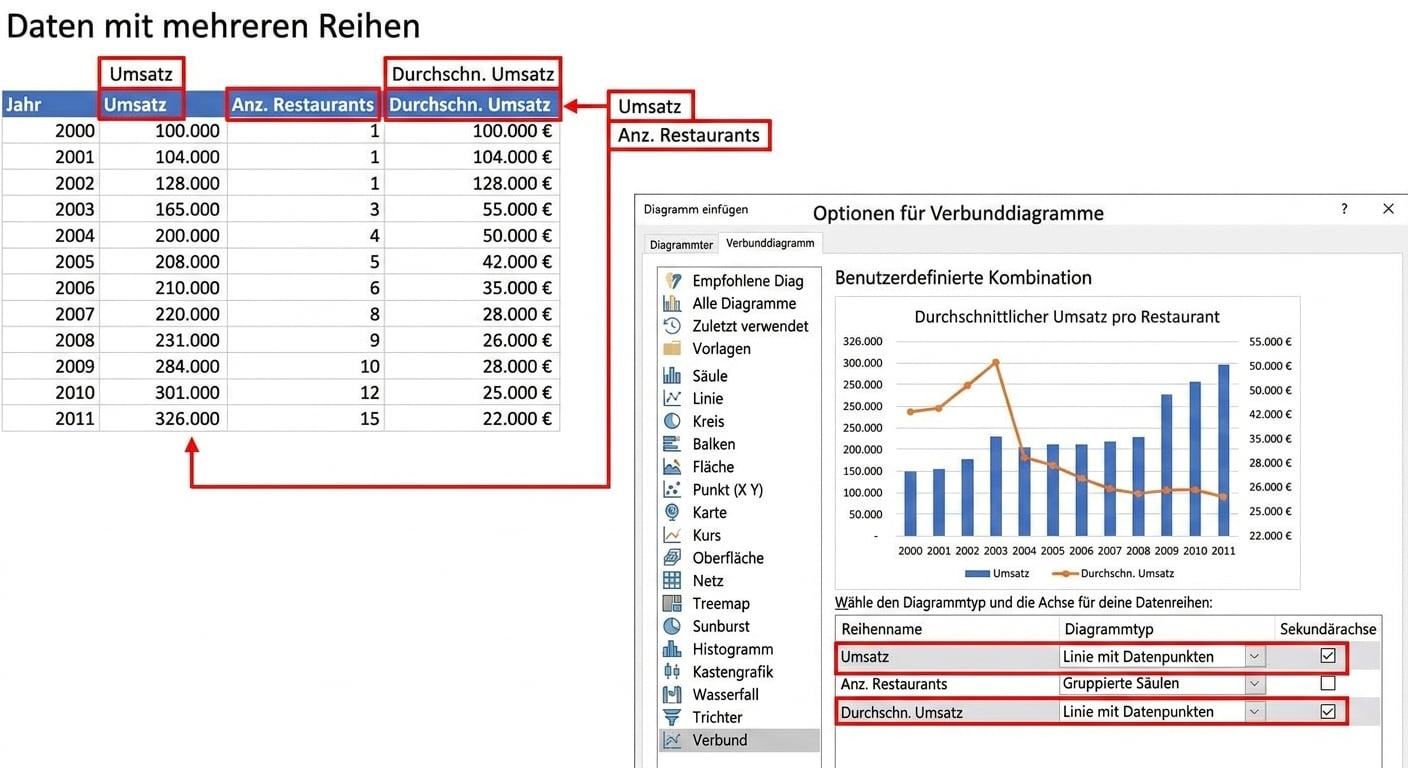The height and width of the screenshot is (768, 1408).
Task: Uncheck Sekundärachse for Durchschn. Umsatz series
Action: [x=1328, y=712]
